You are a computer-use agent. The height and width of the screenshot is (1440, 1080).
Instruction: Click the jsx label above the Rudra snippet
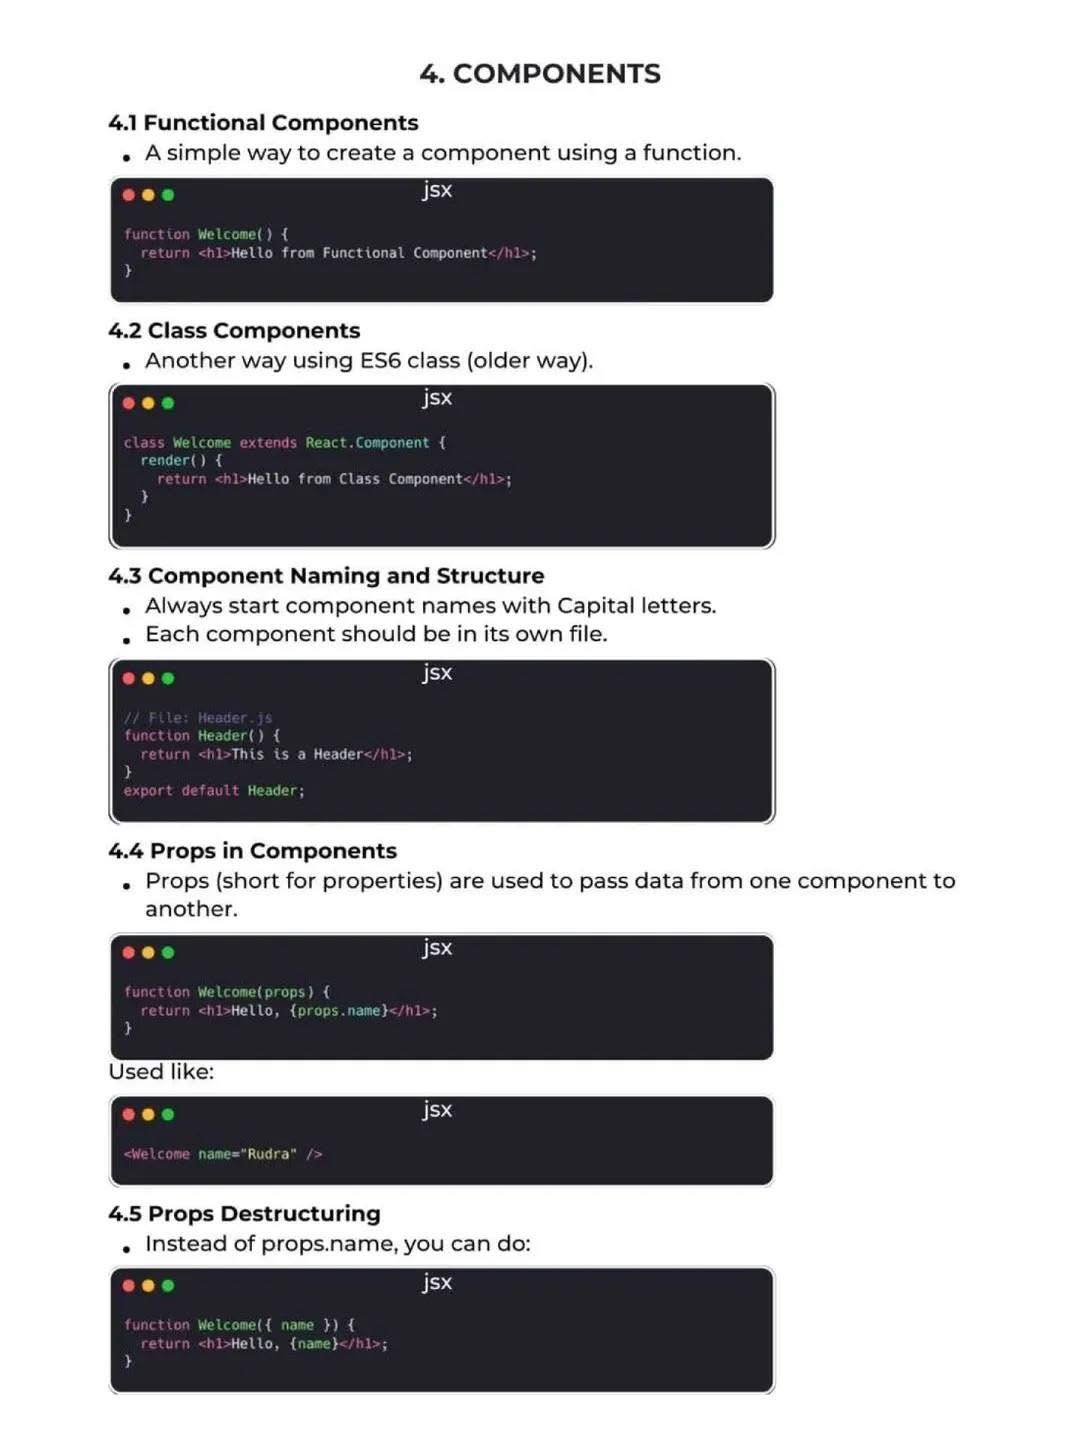[437, 1110]
